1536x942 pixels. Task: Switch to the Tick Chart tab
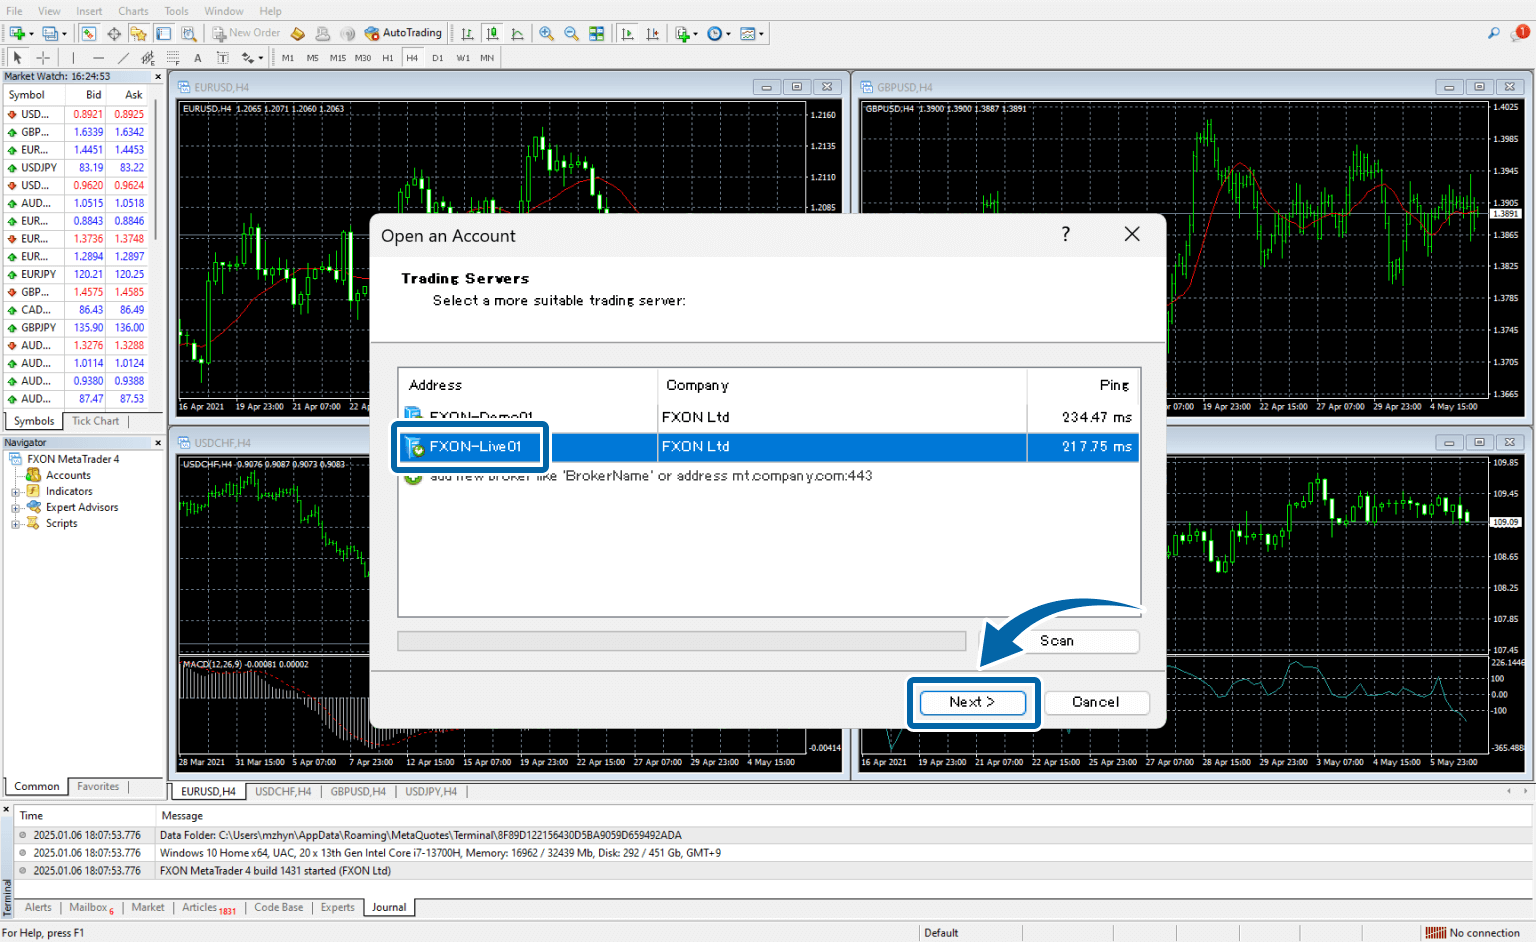[95, 421]
